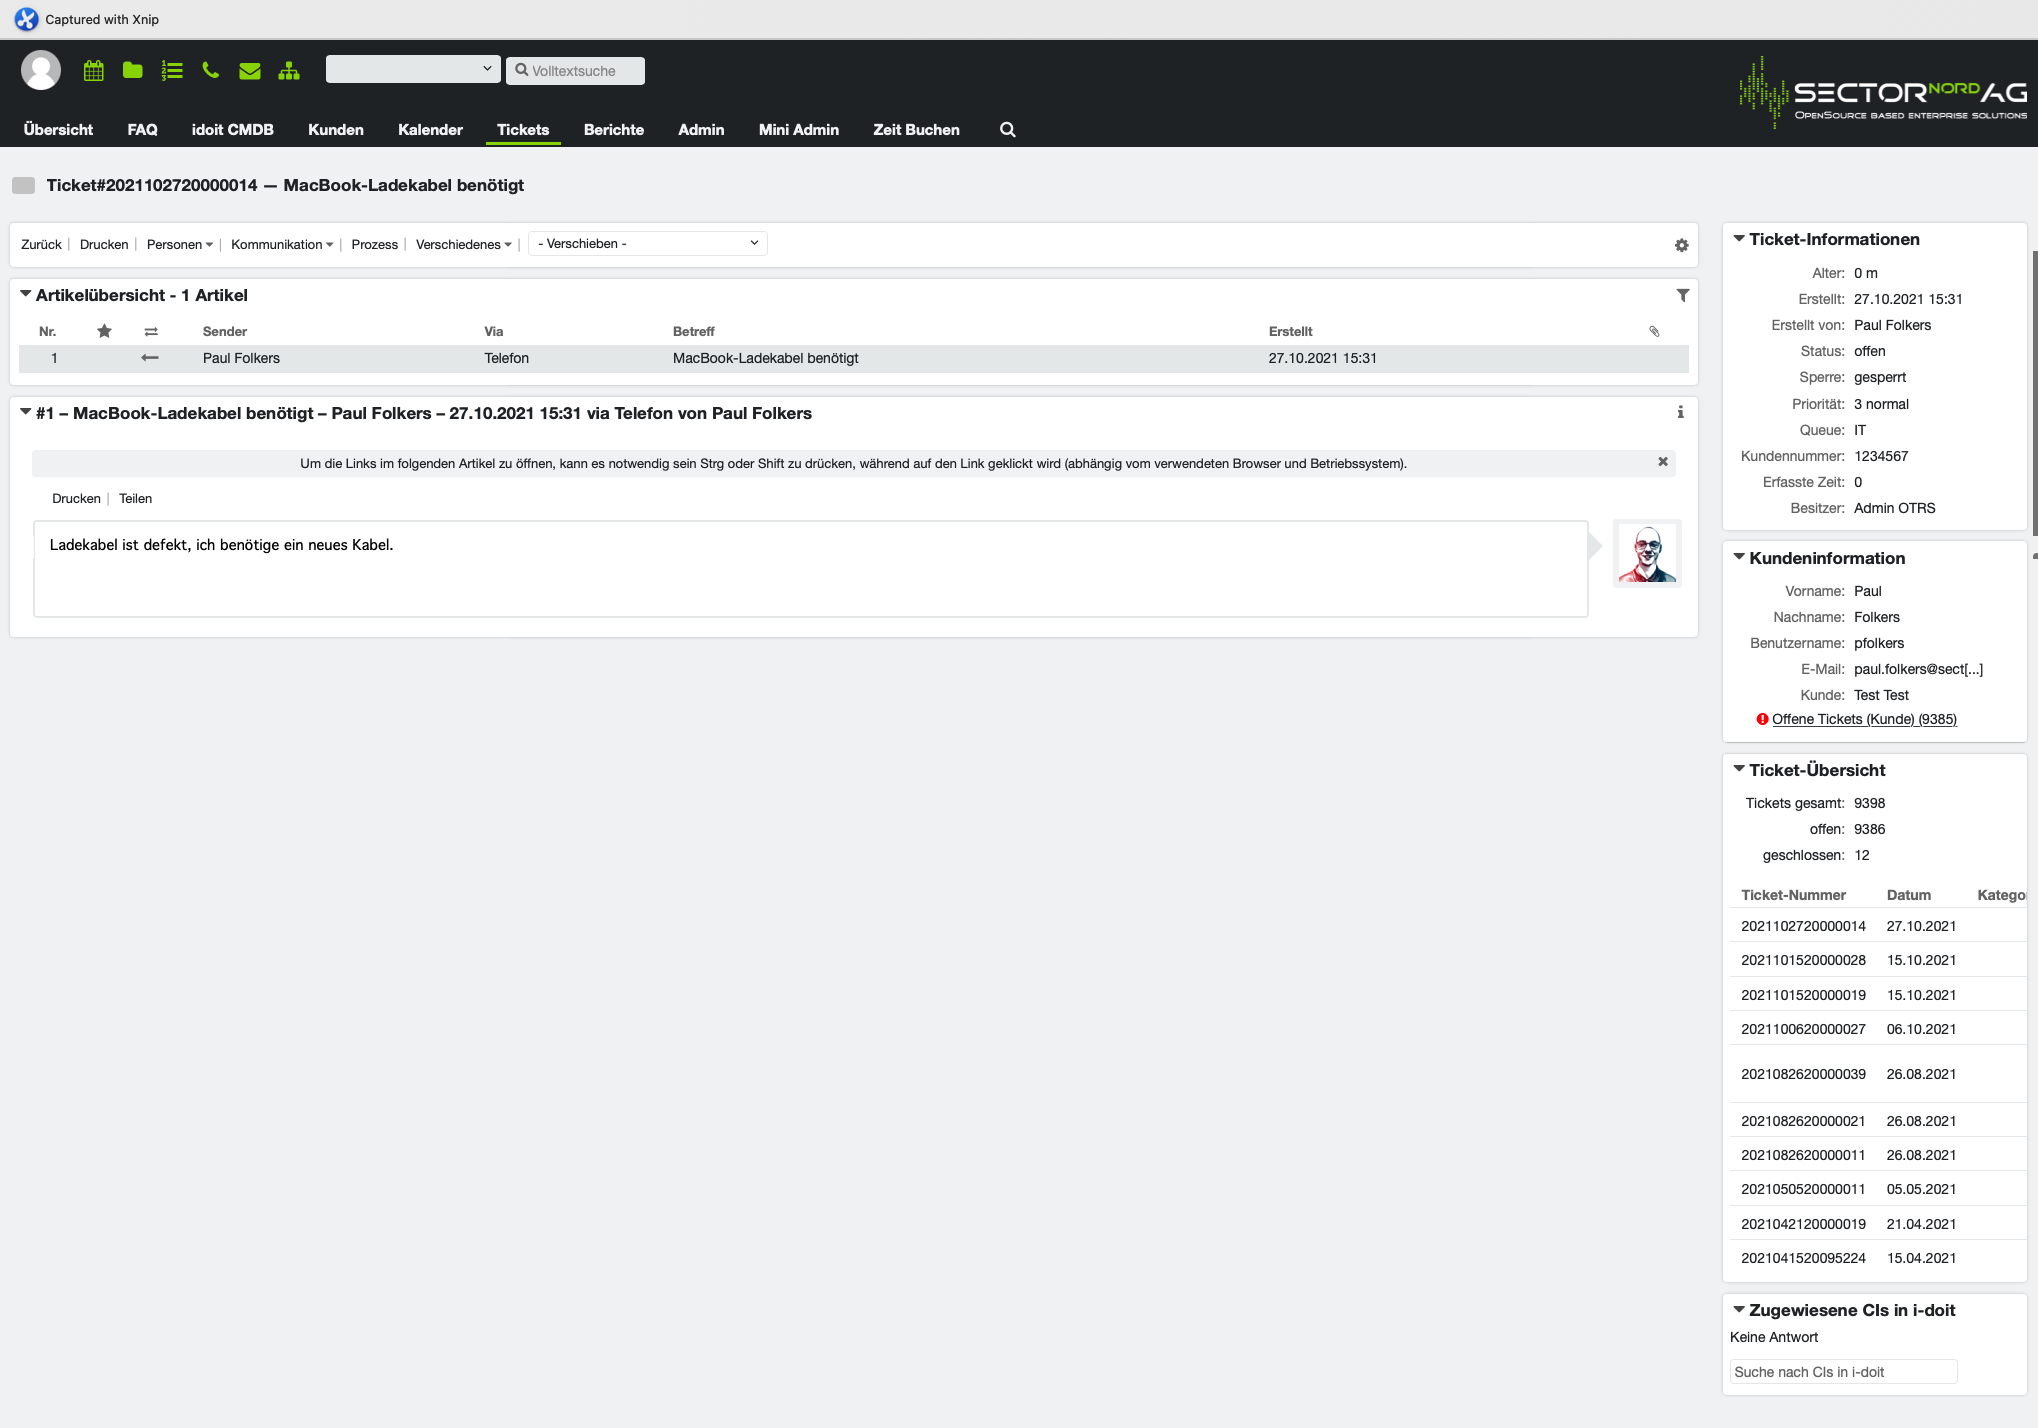The image size is (2038, 1428).
Task: Open ticket 2021050520000011 in overview
Action: pyautogui.click(x=1803, y=1189)
